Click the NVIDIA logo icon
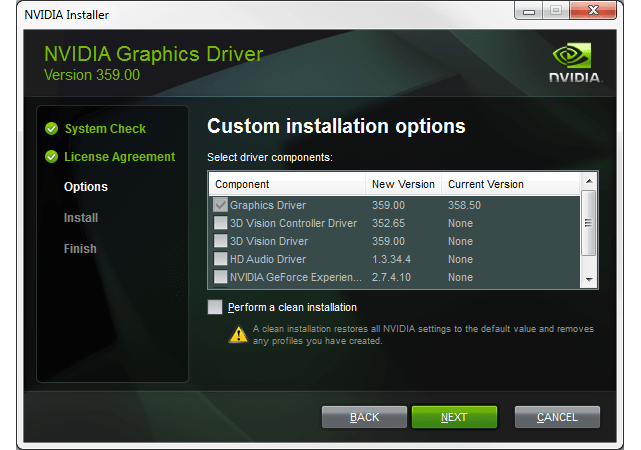This screenshot has width=641, height=450. [x=575, y=63]
